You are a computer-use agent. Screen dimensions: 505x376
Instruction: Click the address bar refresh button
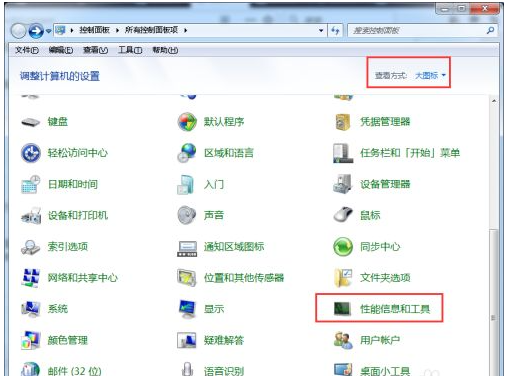pos(335,31)
